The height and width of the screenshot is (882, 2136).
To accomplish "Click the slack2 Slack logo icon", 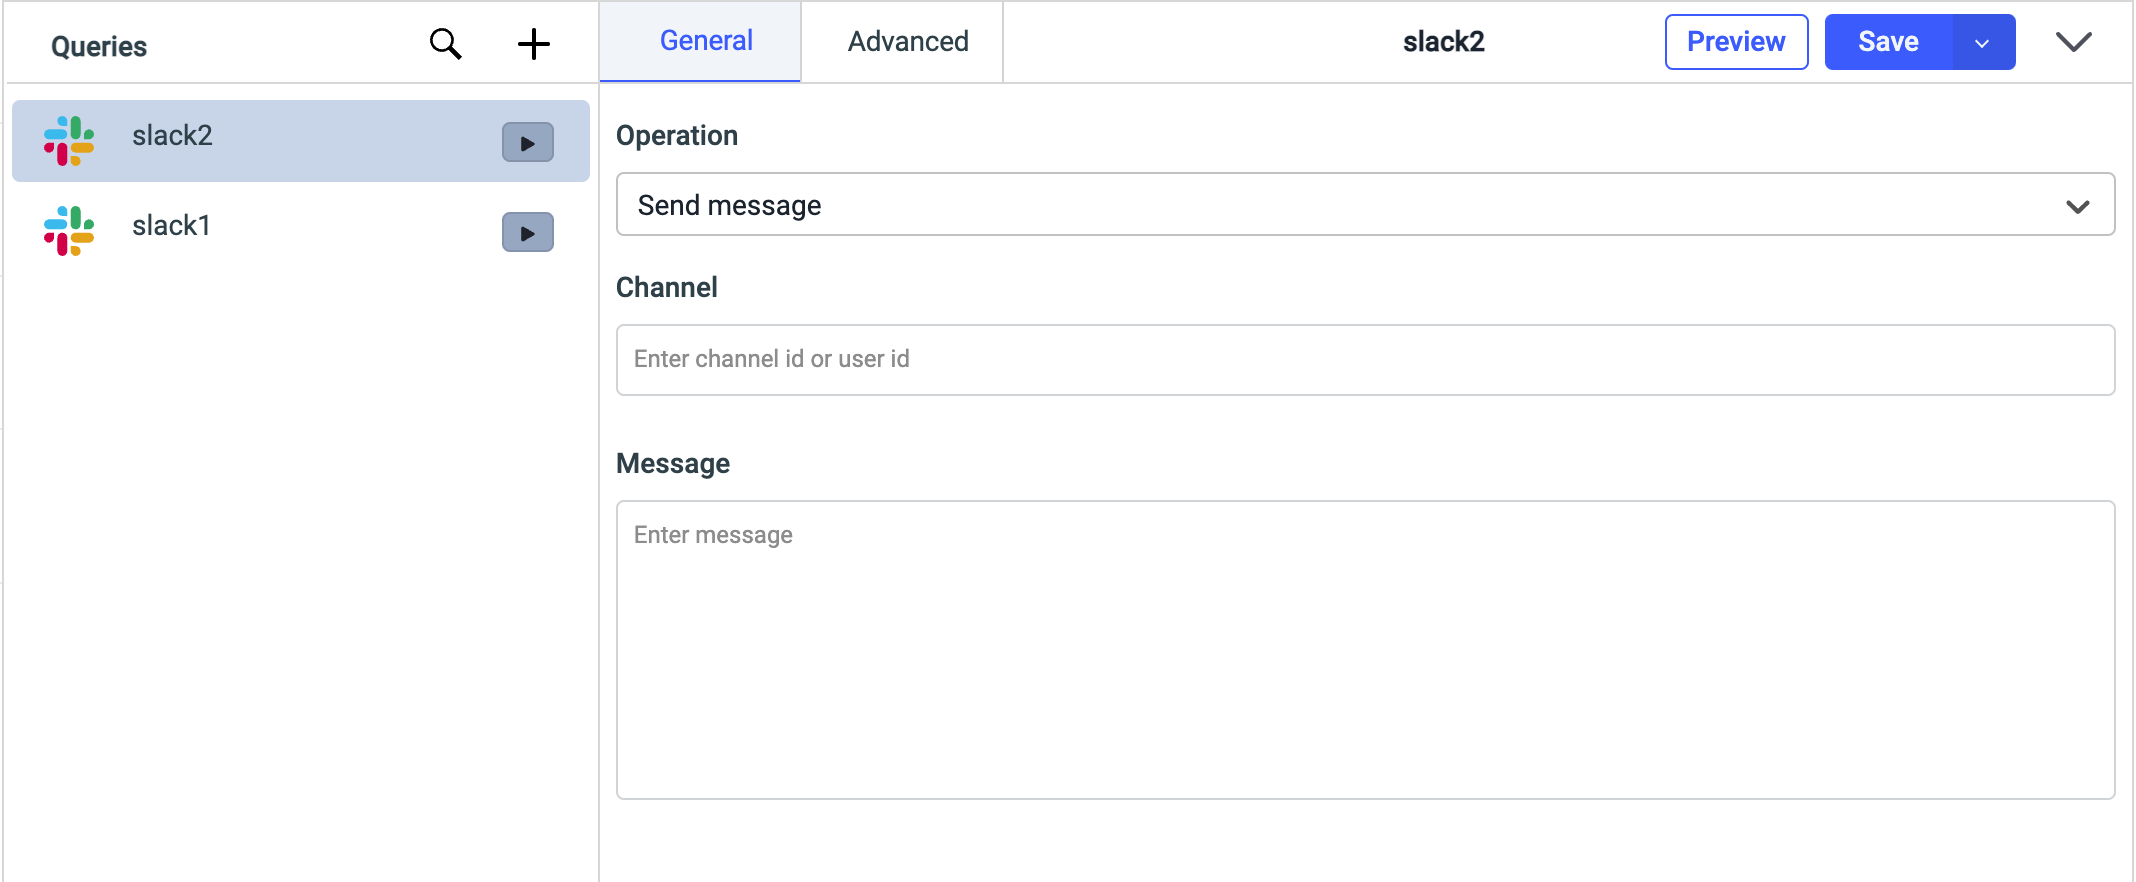I will pyautogui.click(x=69, y=141).
